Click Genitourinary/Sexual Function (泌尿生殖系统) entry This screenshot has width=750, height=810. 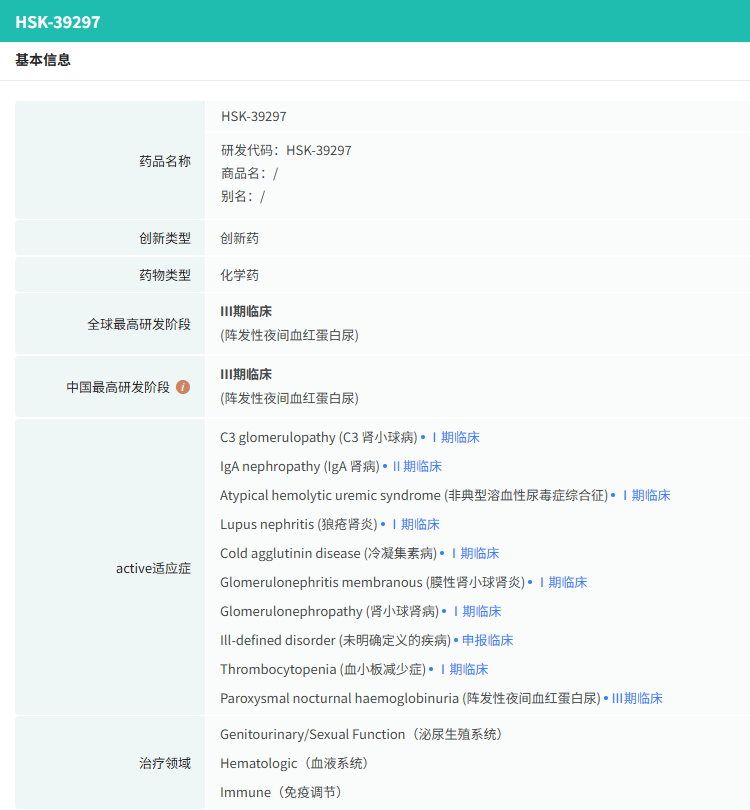tap(362, 734)
